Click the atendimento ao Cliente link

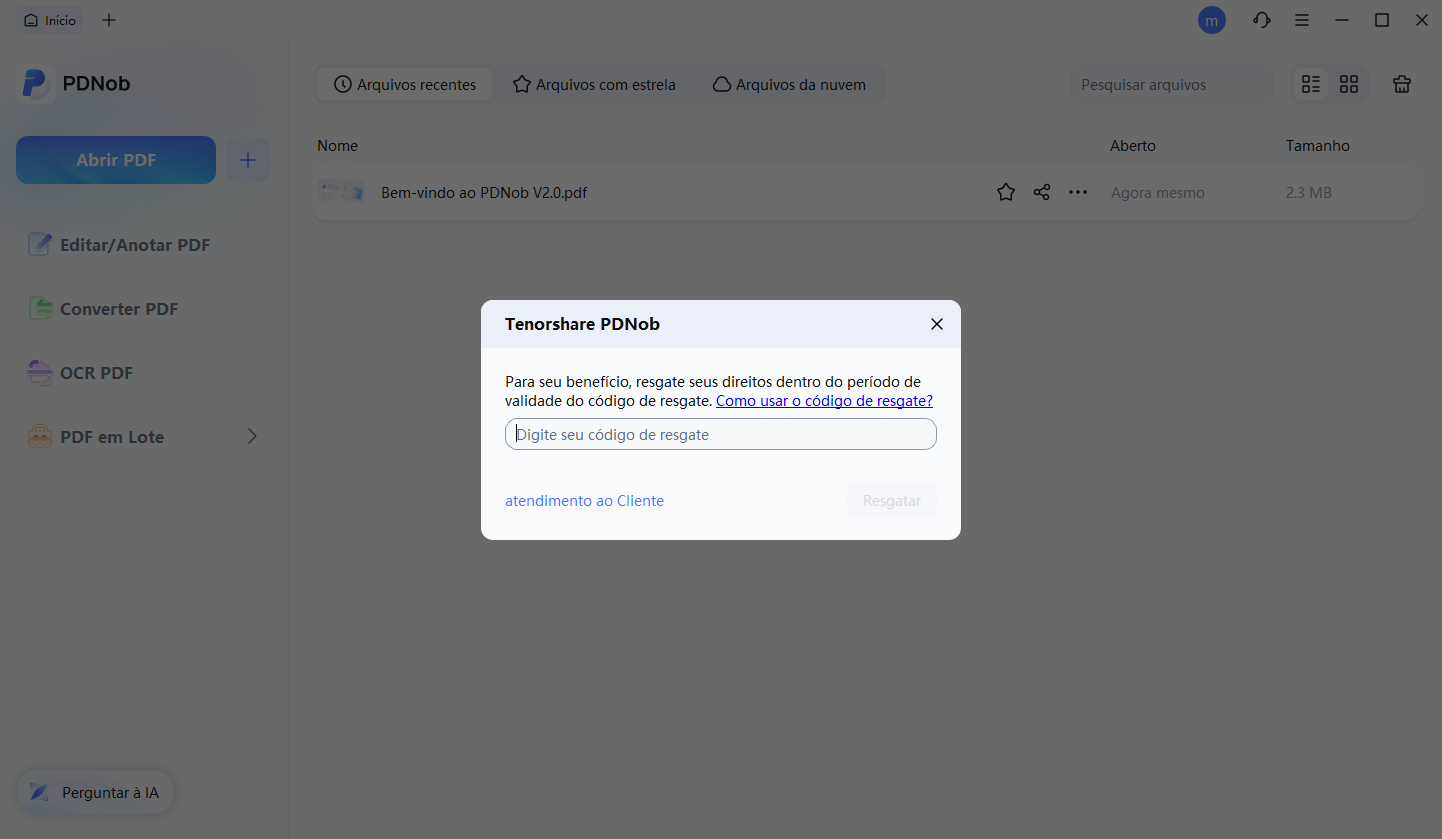pos(584,501)
